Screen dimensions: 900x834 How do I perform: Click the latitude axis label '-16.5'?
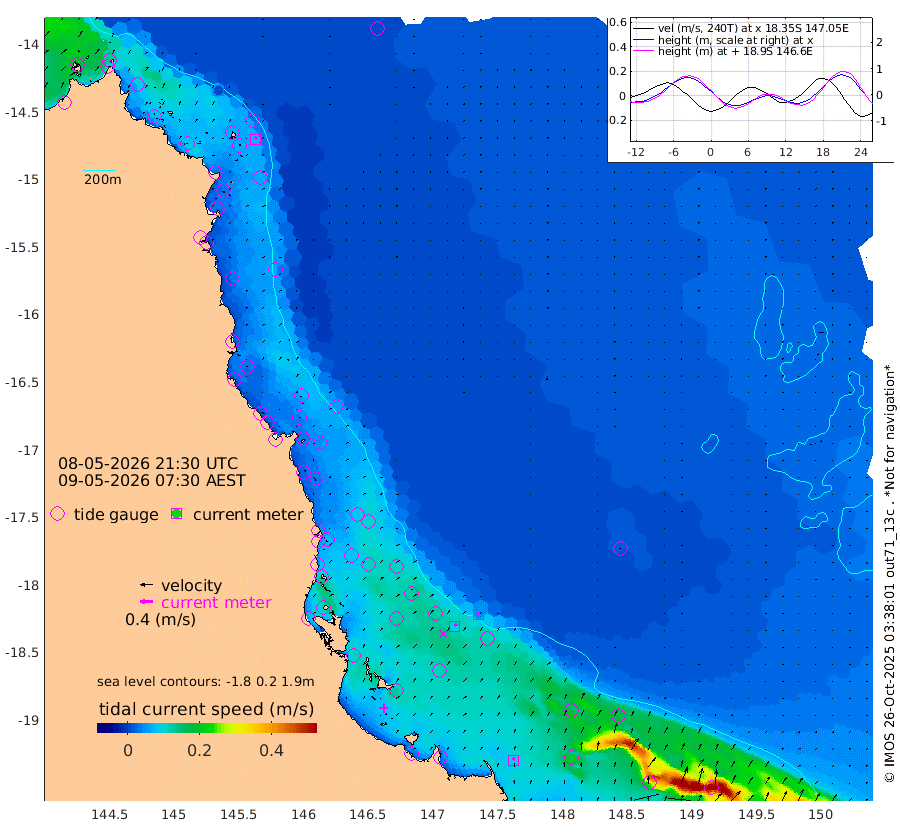[x=22, y=382]
